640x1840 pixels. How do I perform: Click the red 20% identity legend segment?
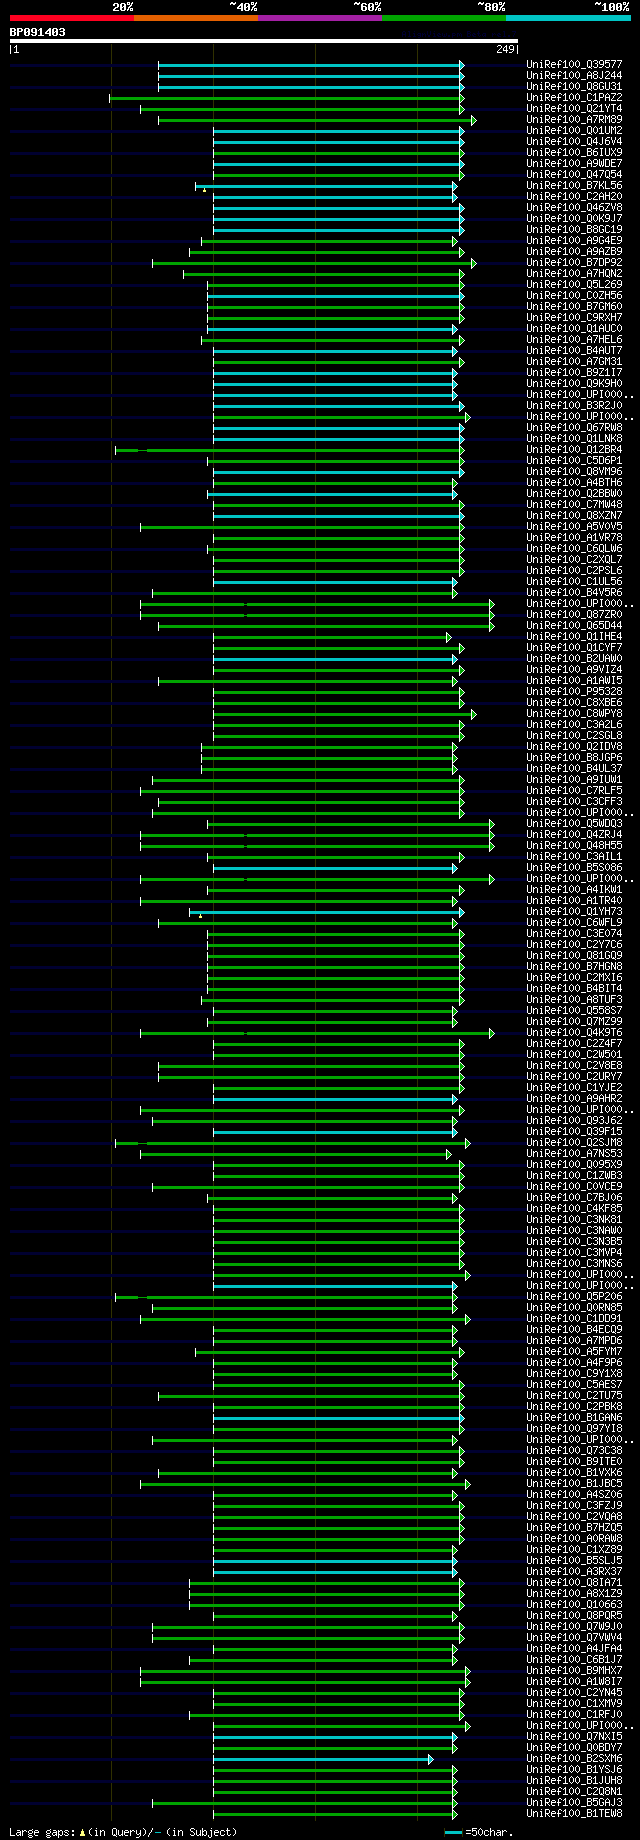point(72,18)
